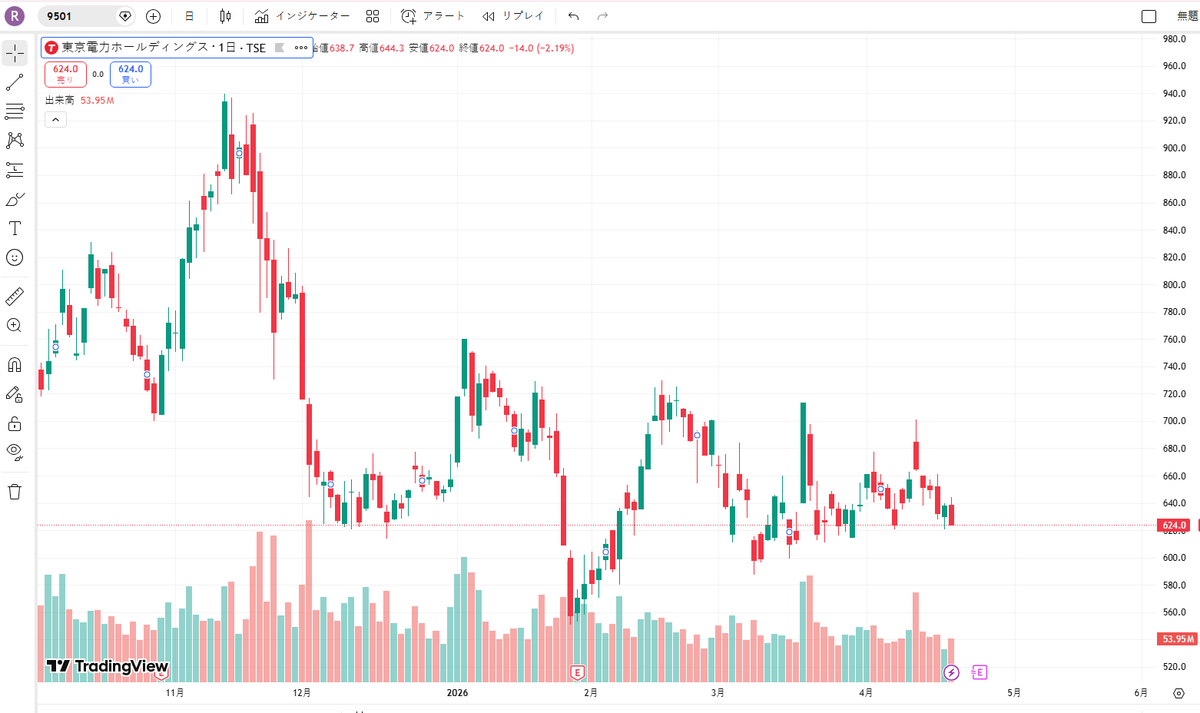The image size is (1200, 713).
Task: Open the emoji icons tool
Action: [x=15, y=257]
